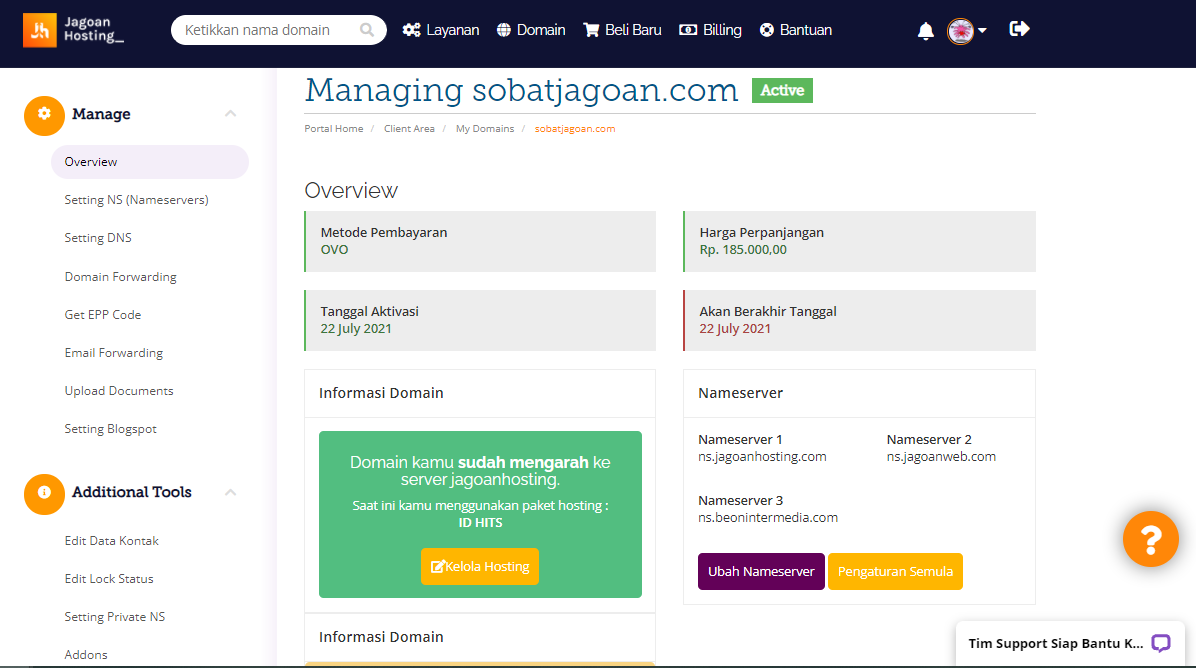The image size is (1196, 668).
Task: Click the Managing sobatjagoan.com heading
Action: 522,90
